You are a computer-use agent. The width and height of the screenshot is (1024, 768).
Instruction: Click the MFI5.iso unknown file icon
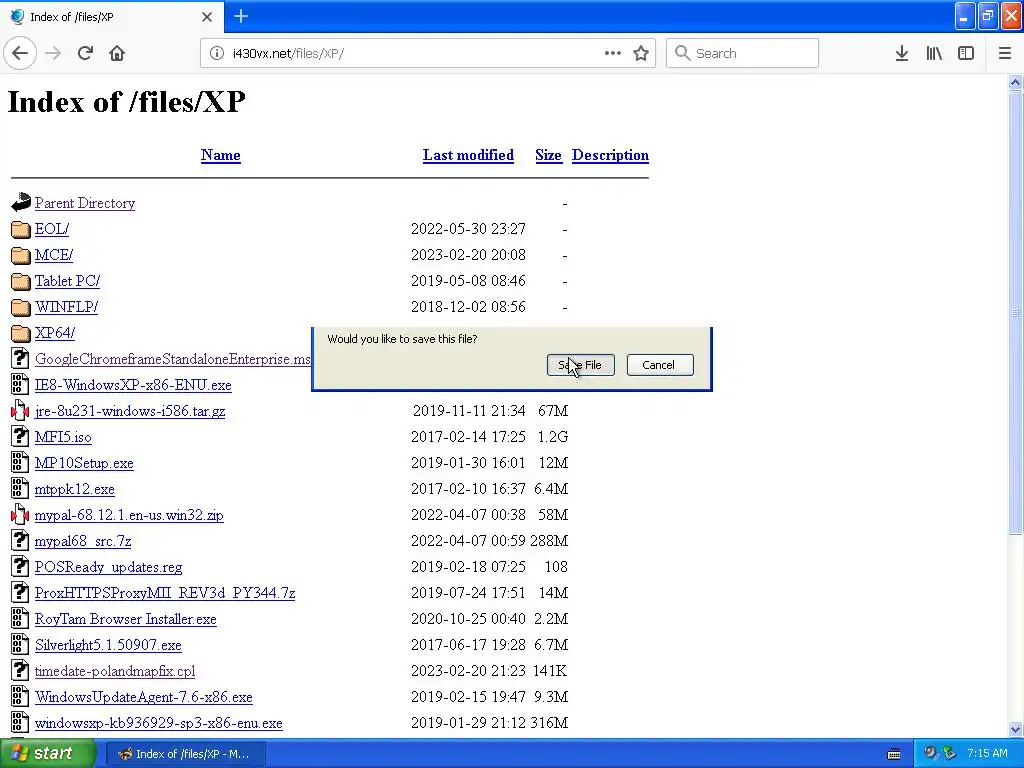[20, 436]
